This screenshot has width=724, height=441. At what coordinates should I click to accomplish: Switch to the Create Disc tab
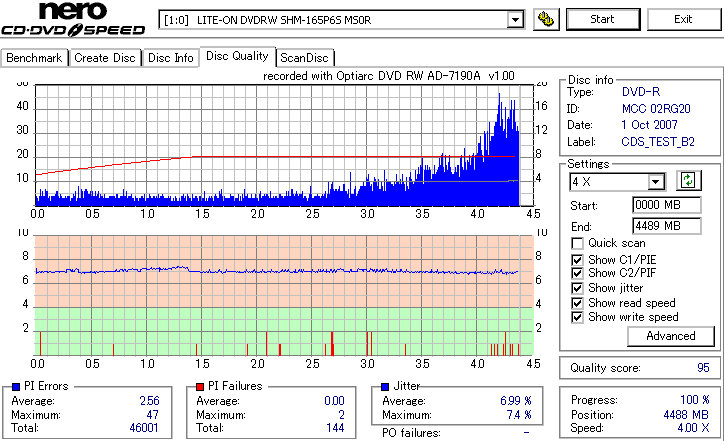click(105, 58)
